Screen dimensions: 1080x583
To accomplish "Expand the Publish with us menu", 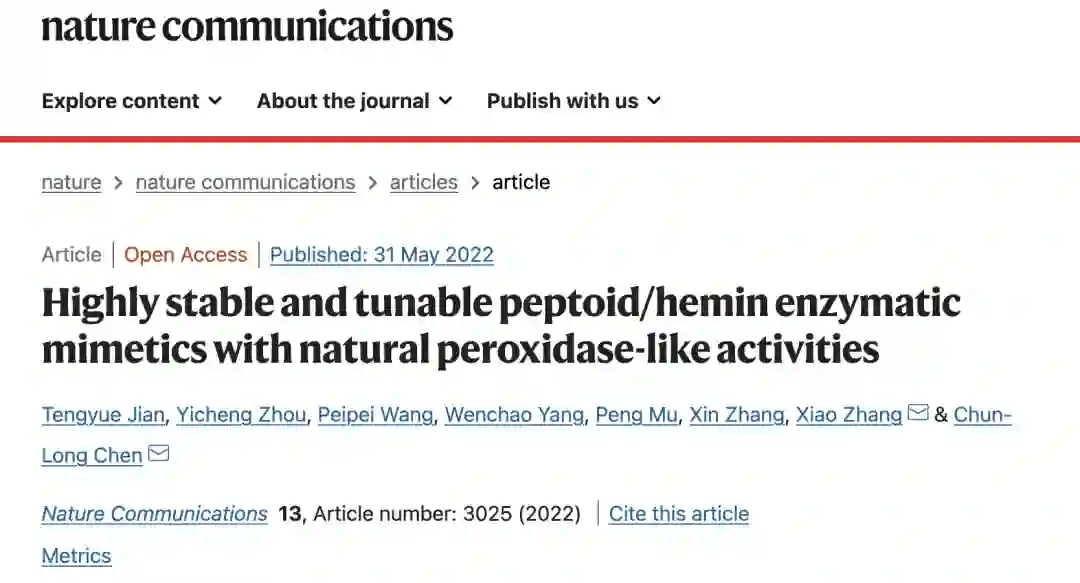I will 573,101.
